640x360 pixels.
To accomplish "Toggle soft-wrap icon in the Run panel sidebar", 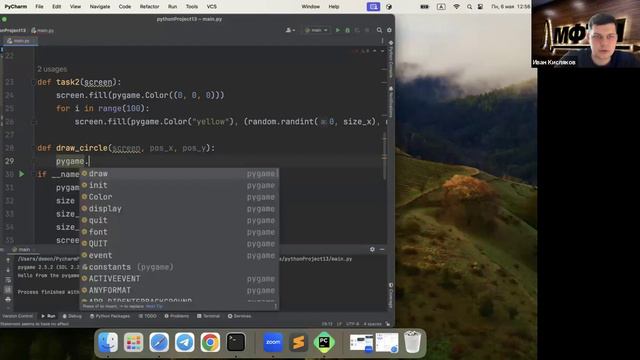I will 8,280.
